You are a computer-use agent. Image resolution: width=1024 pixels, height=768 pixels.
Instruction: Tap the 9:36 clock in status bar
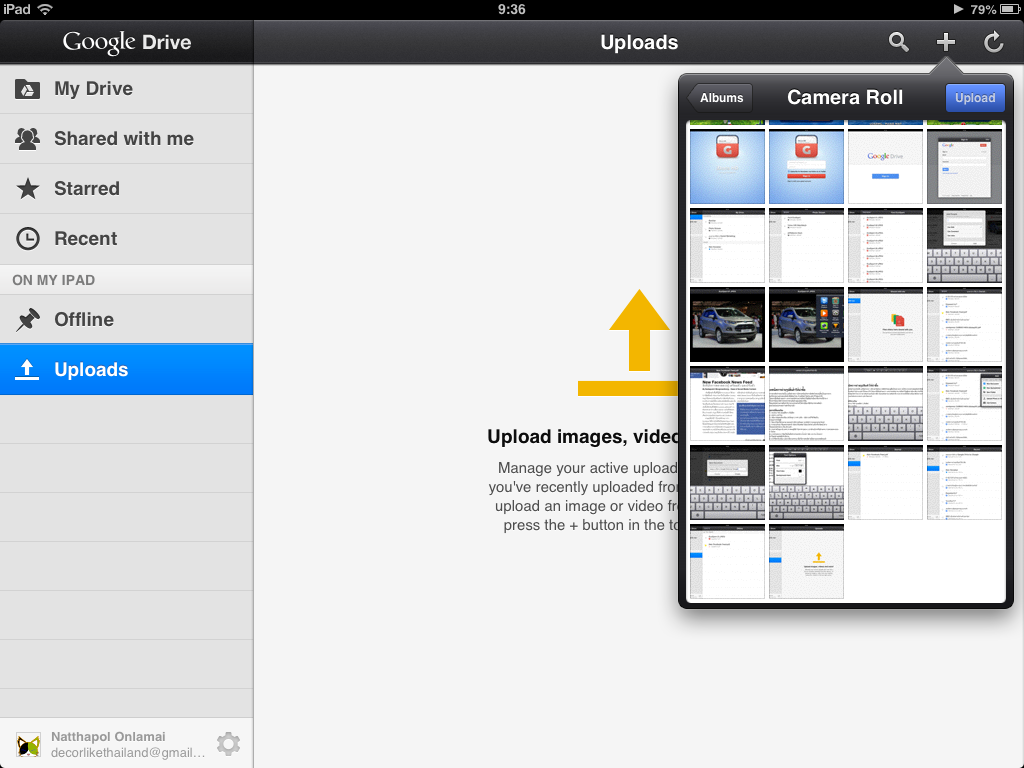[511, 9]
